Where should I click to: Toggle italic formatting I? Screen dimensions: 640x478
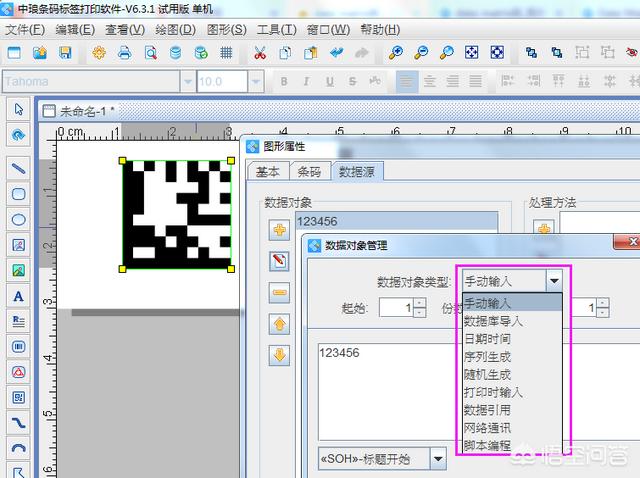coord(306,81)
